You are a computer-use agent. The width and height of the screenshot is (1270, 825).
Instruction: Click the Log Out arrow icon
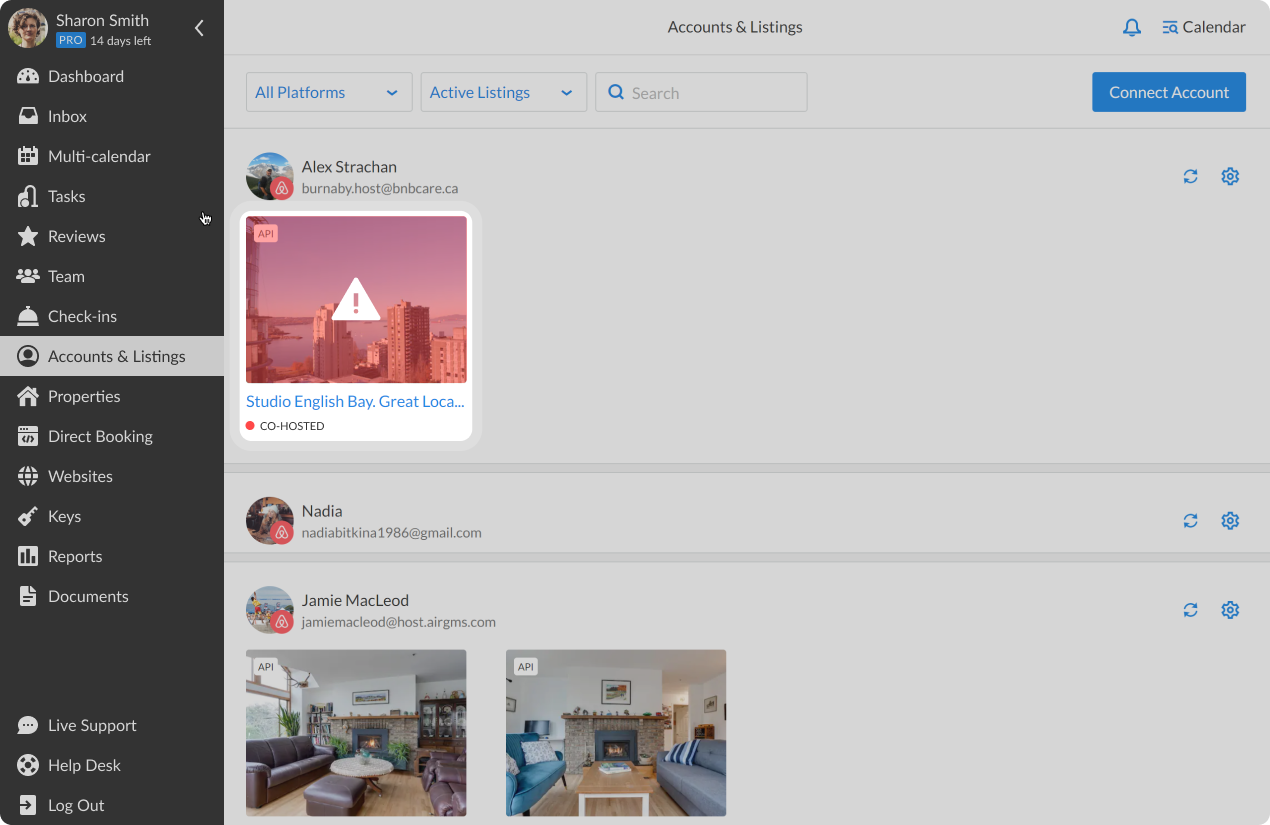[x=28, y=805]
